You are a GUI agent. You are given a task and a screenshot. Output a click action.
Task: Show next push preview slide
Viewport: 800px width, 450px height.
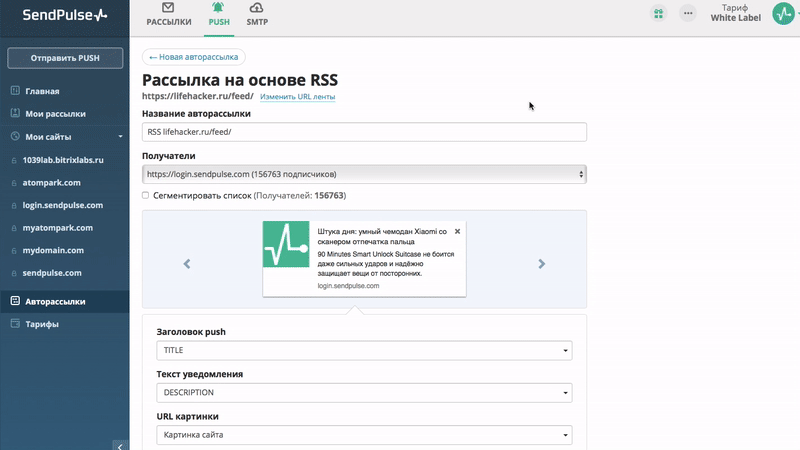coord(541,264)
